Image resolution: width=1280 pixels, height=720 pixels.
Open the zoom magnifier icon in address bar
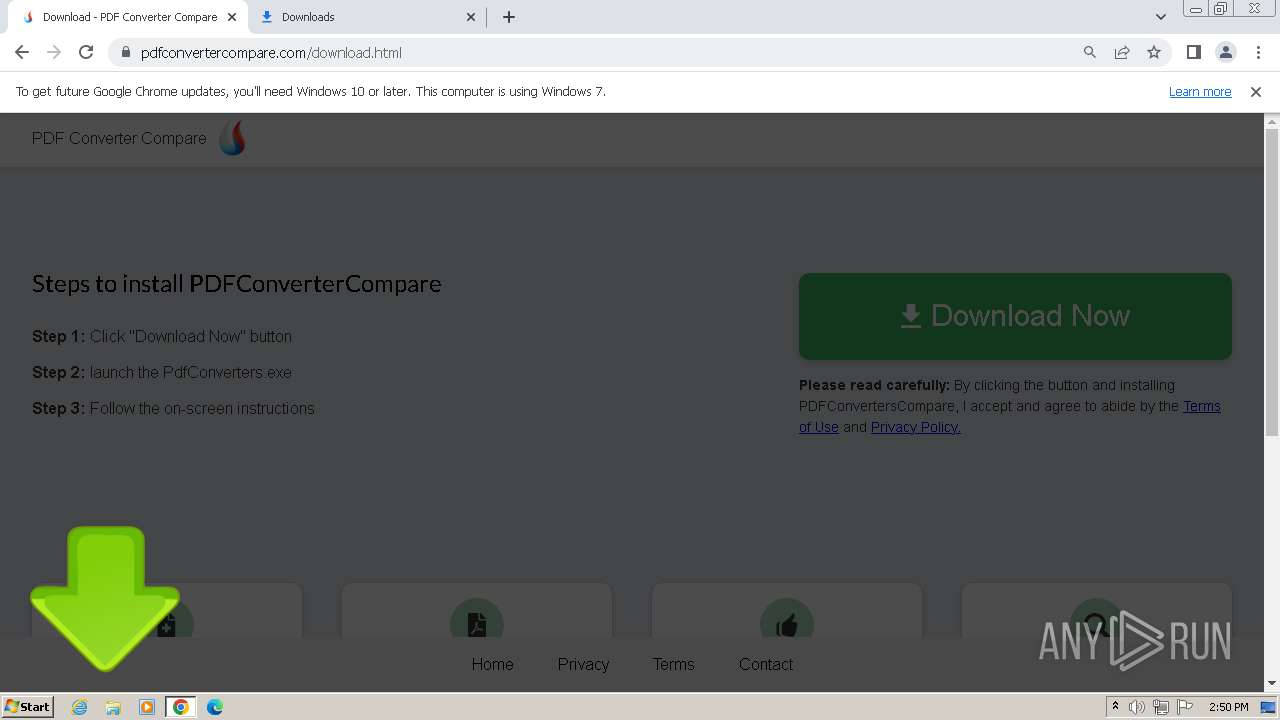point(1090,52)
